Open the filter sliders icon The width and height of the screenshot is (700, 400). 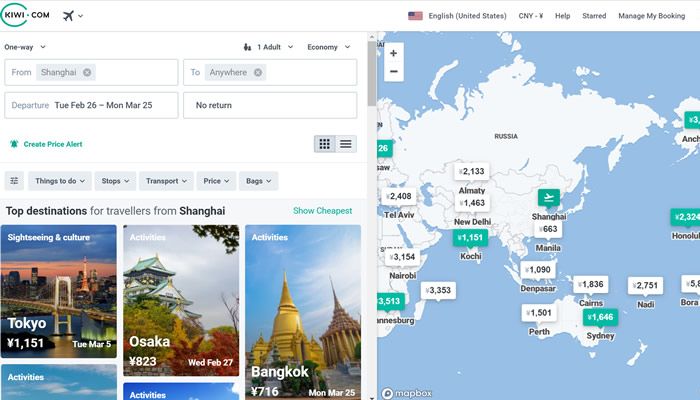tap(14, 181)
